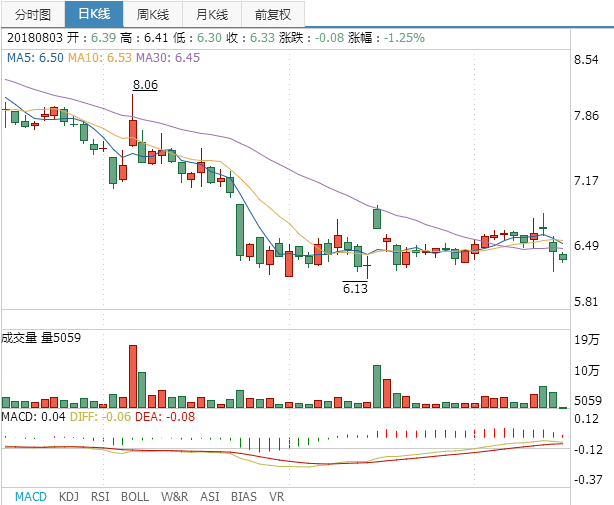Image resolution: width=614 pixels, height=505 pixels.
Task: Select the BOLL indicator
Action: [135, 497]
